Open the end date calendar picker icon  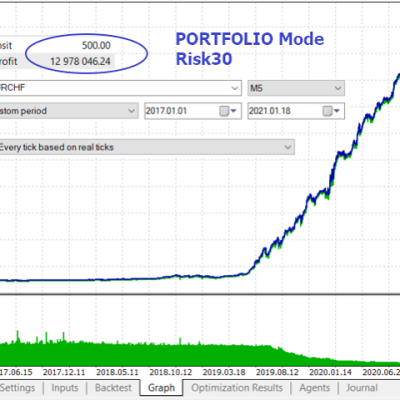click(x=331, y=111)
